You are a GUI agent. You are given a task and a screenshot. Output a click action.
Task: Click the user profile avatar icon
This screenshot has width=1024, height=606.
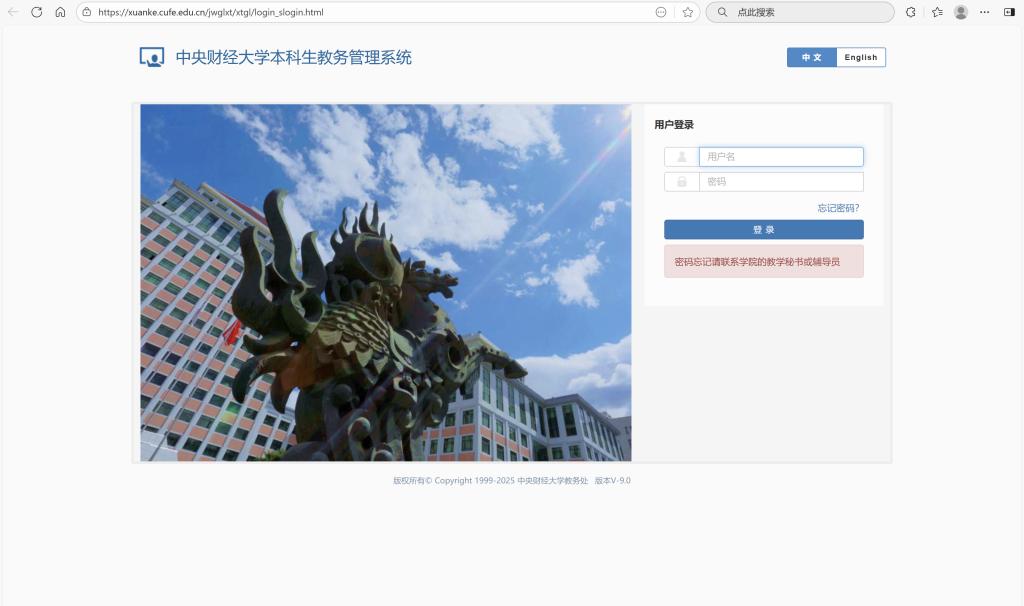pyautogui.click(x=961, y=12)
